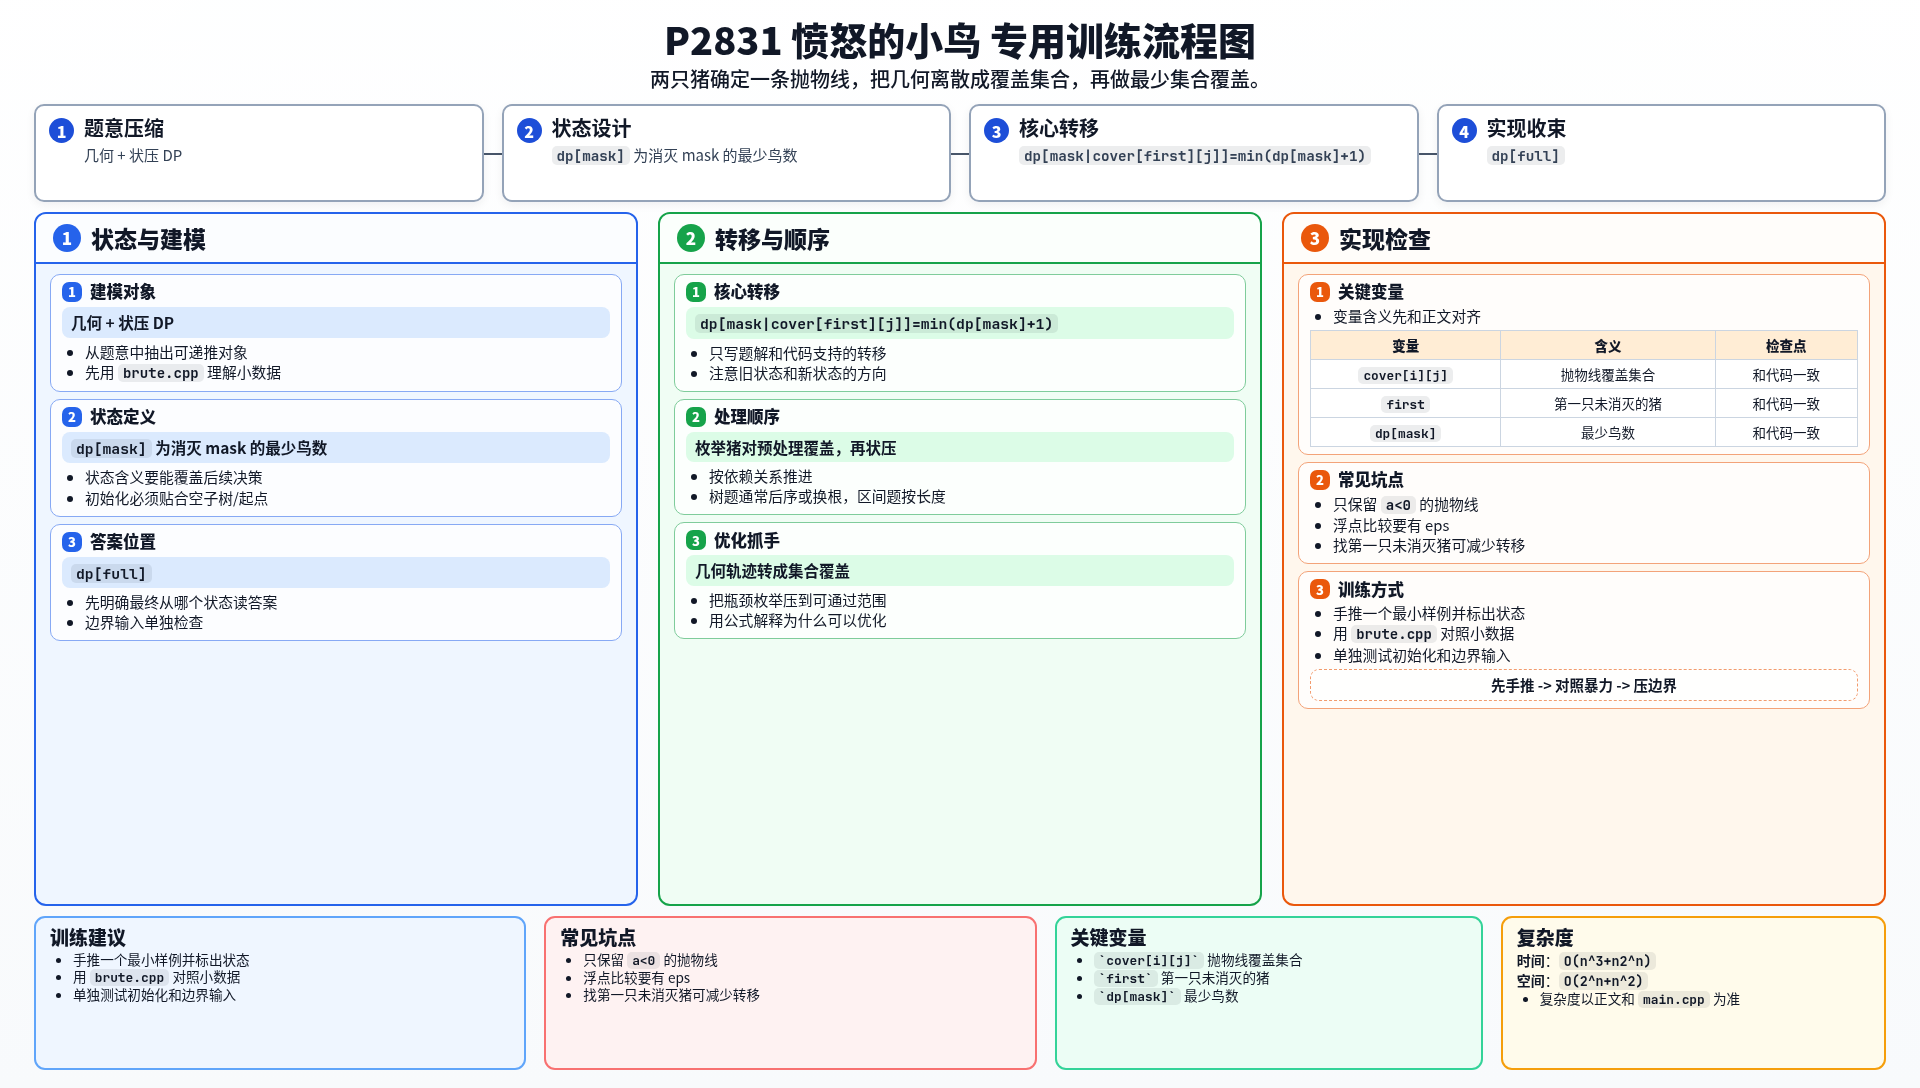Click the 训练建议 heading in the bottom card
1920x1088 pixels.
coord(88,938)
